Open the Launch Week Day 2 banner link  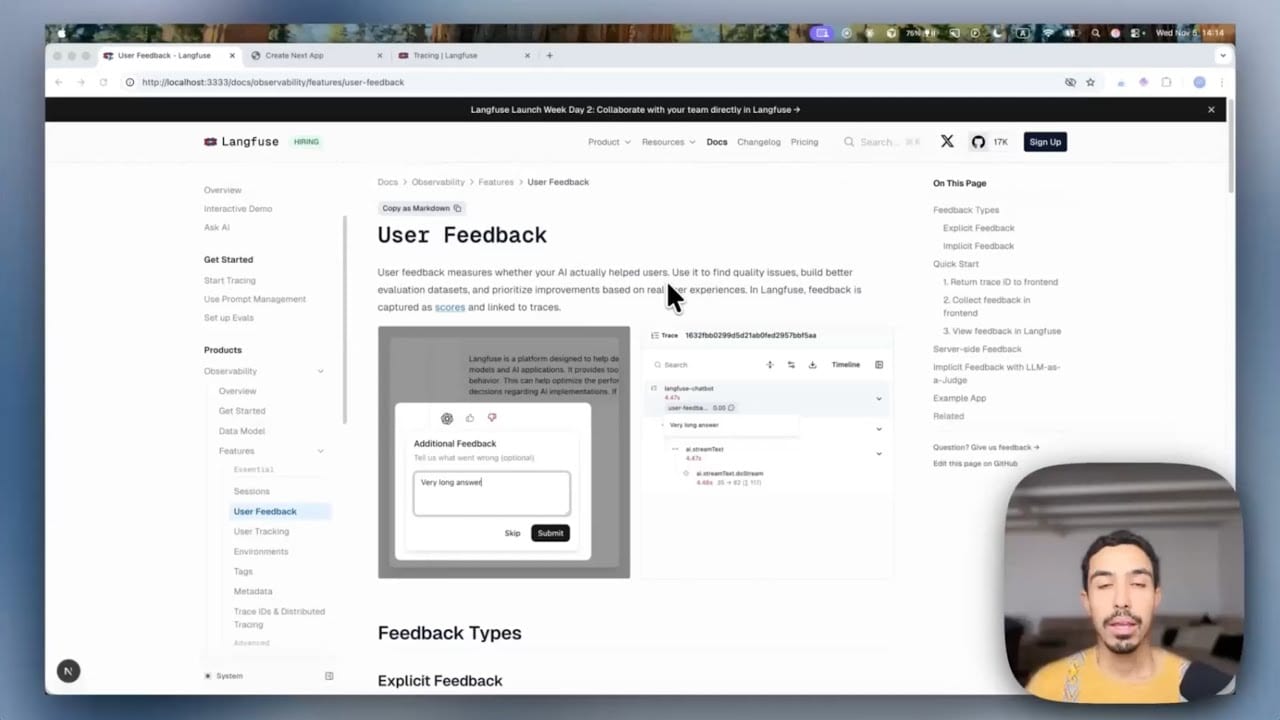(635, 110)
